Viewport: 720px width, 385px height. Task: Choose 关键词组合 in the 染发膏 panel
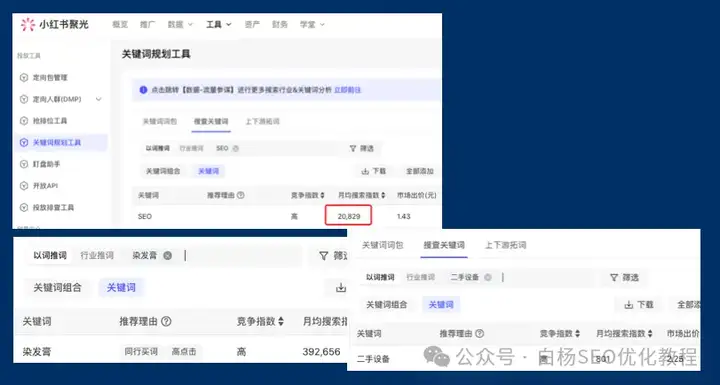coord(57,288)
